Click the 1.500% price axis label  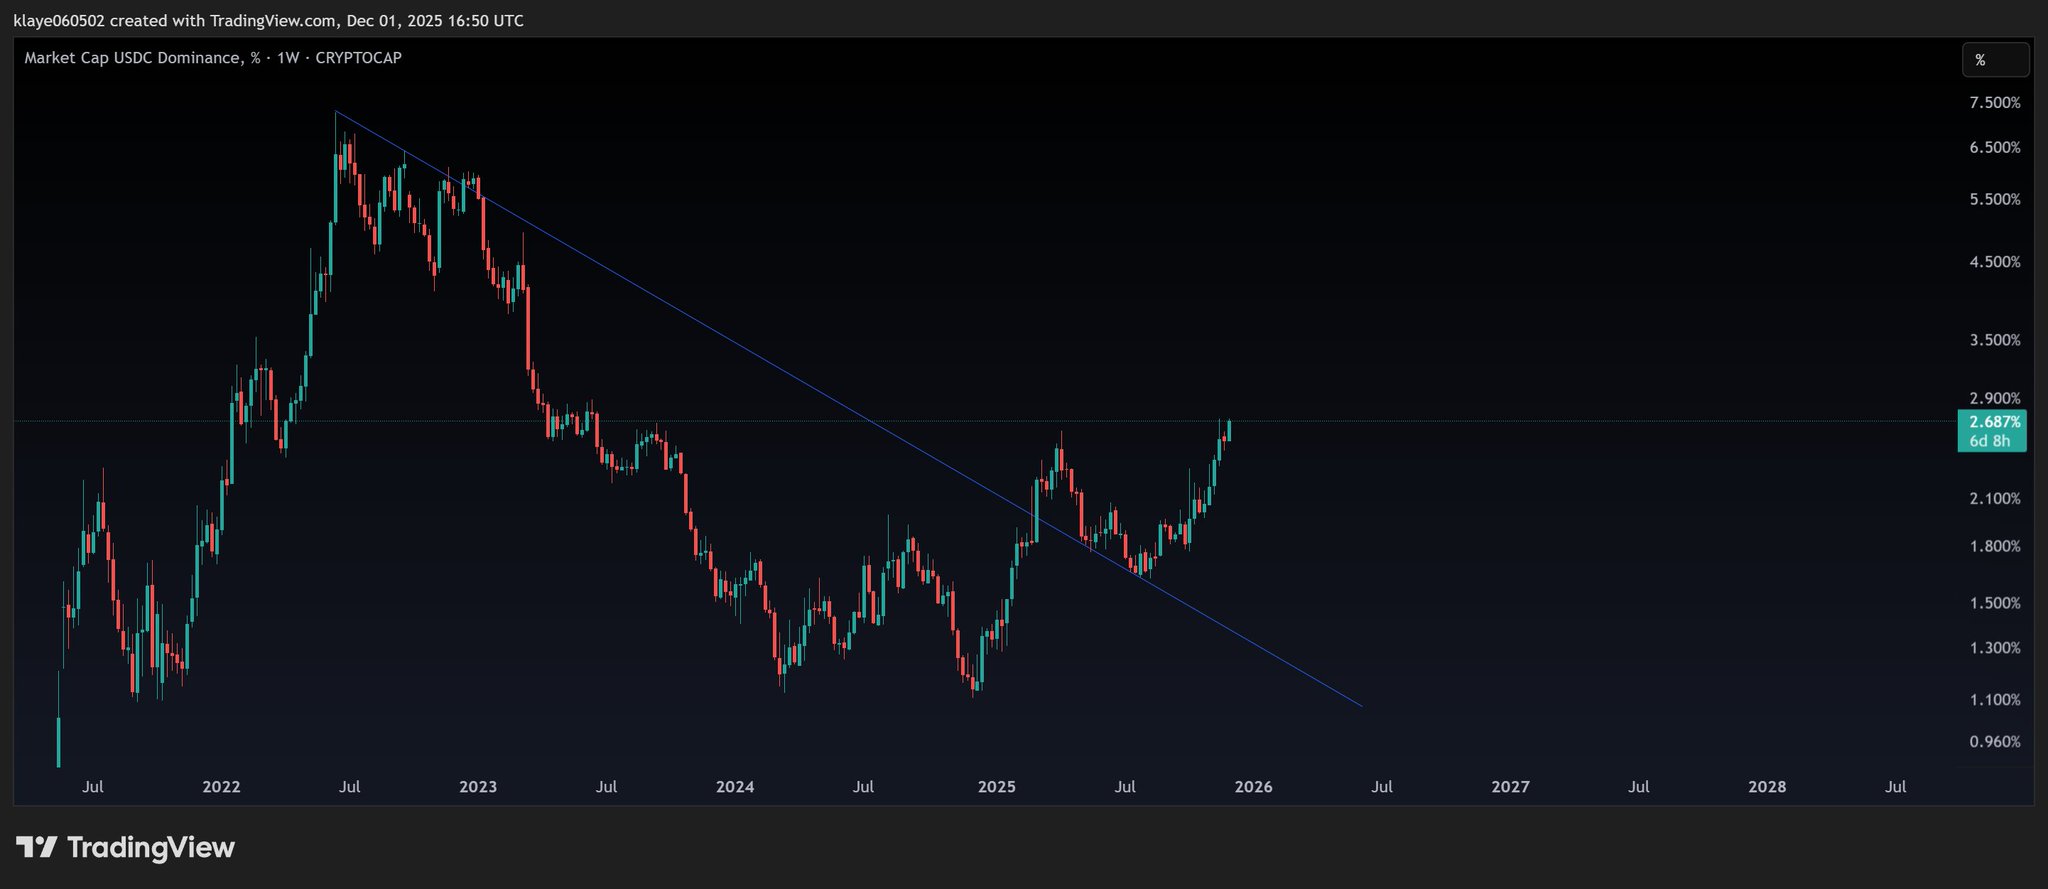pos(1994,603)
